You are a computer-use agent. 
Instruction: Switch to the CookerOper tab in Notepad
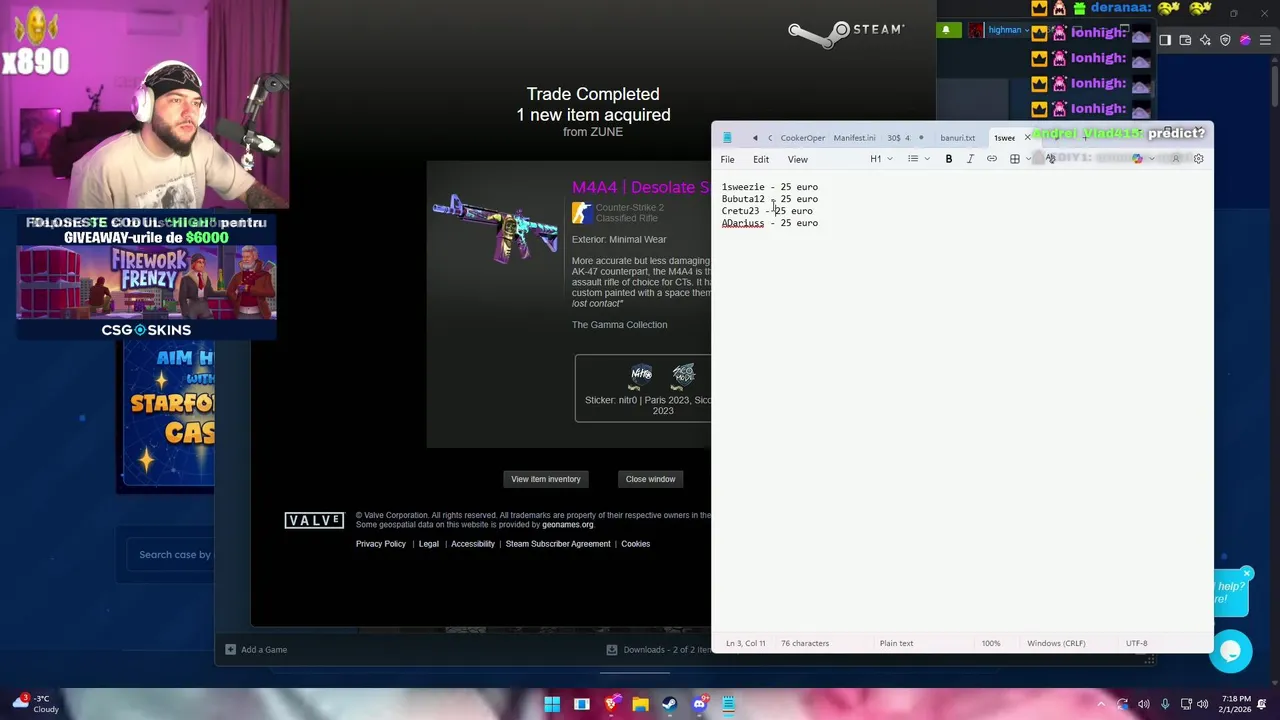tap(802, 138)
